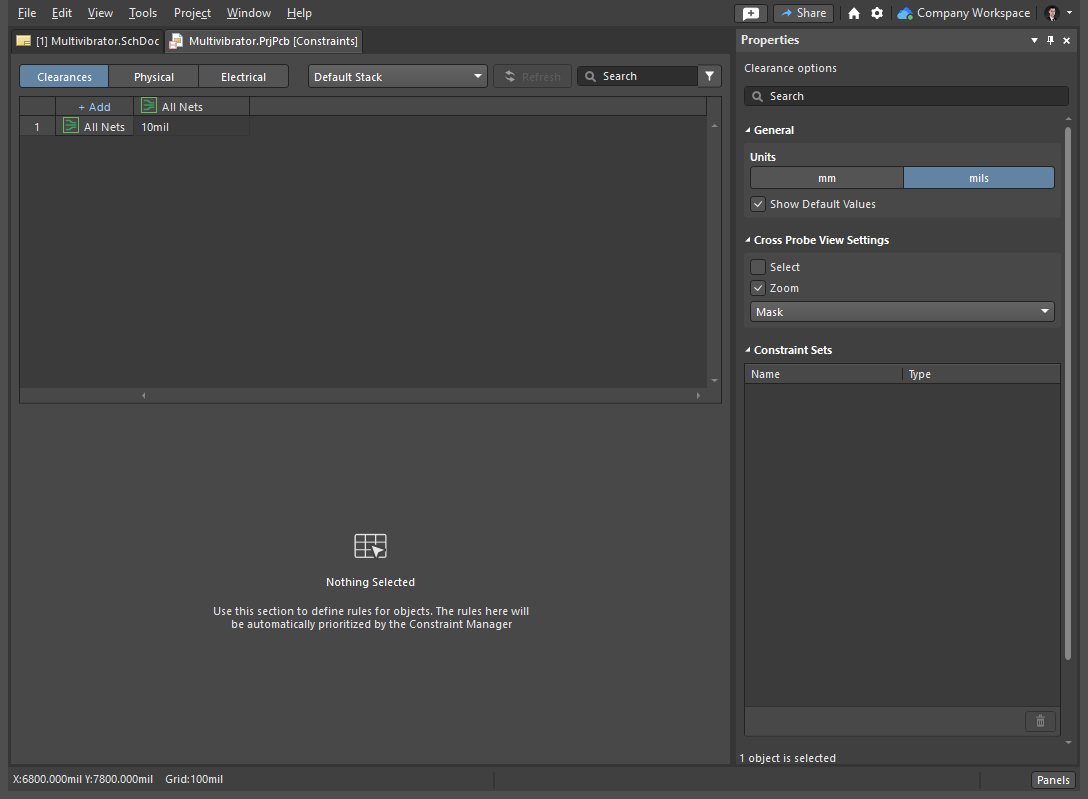The image size is (1088, 799).
Task: Select the 10mil clearance cell
Action: [x=192, y=127]
